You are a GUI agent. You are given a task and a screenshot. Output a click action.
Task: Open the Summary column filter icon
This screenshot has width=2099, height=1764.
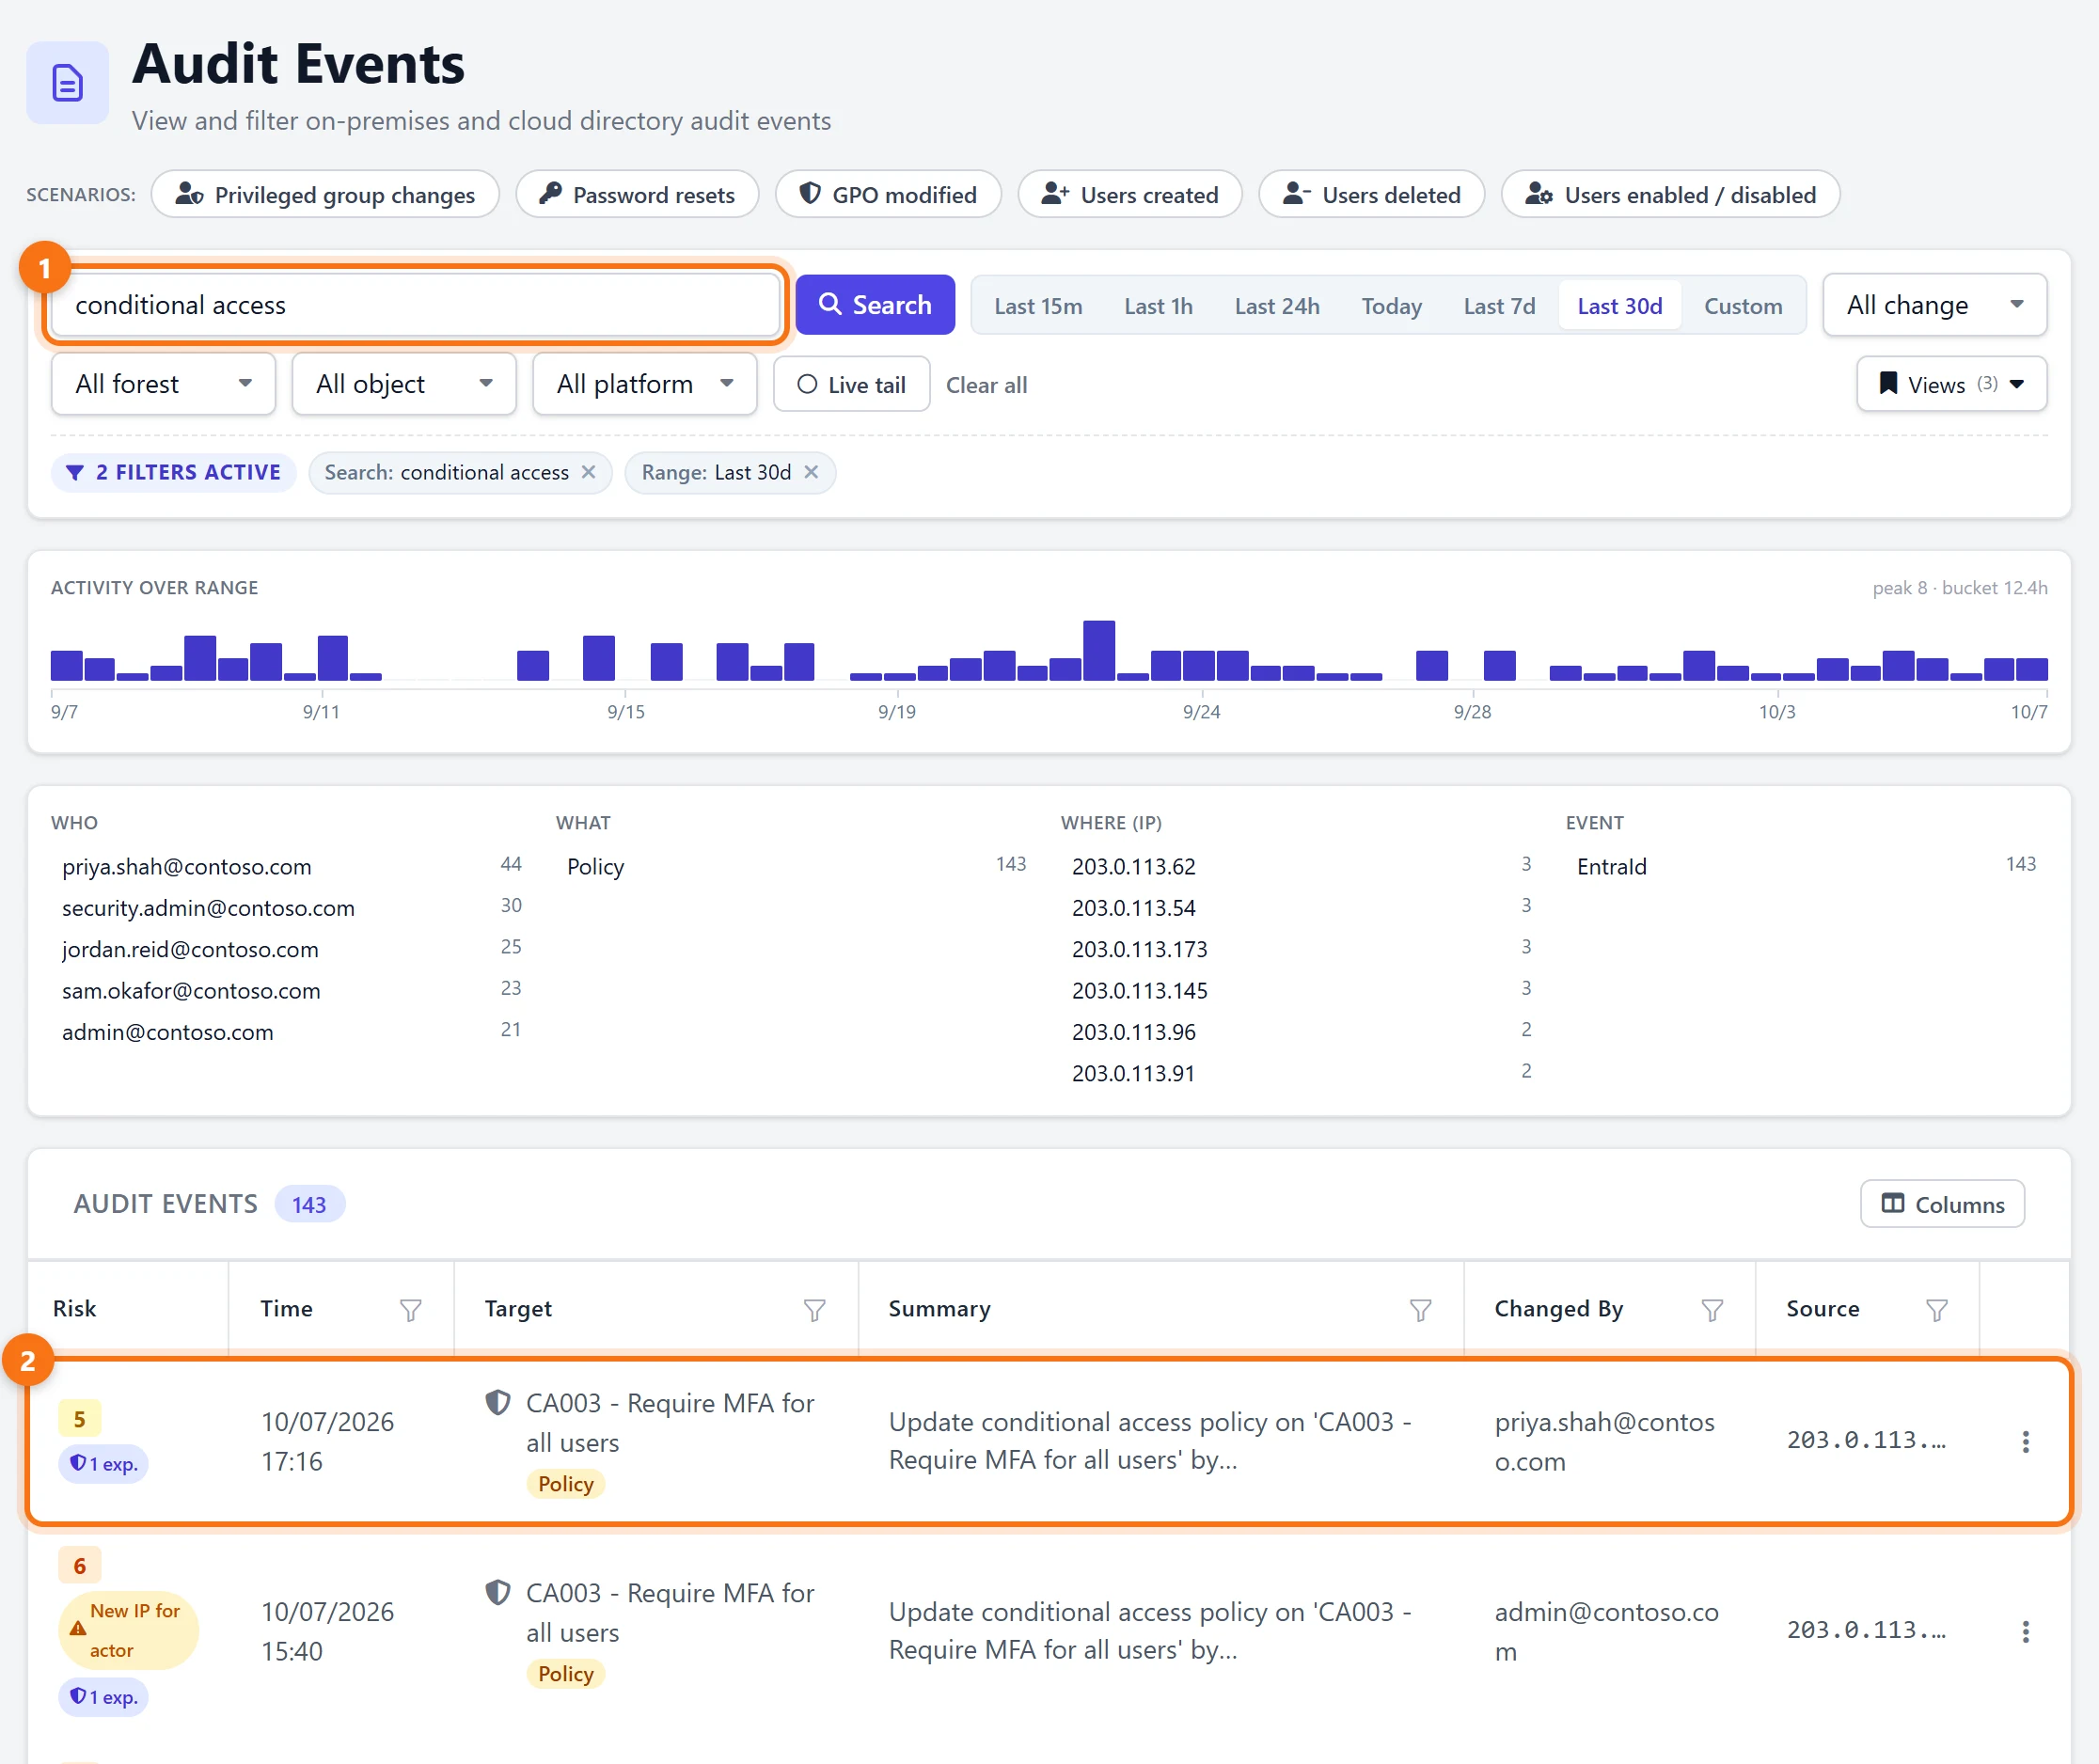tap(1420, 1309)
